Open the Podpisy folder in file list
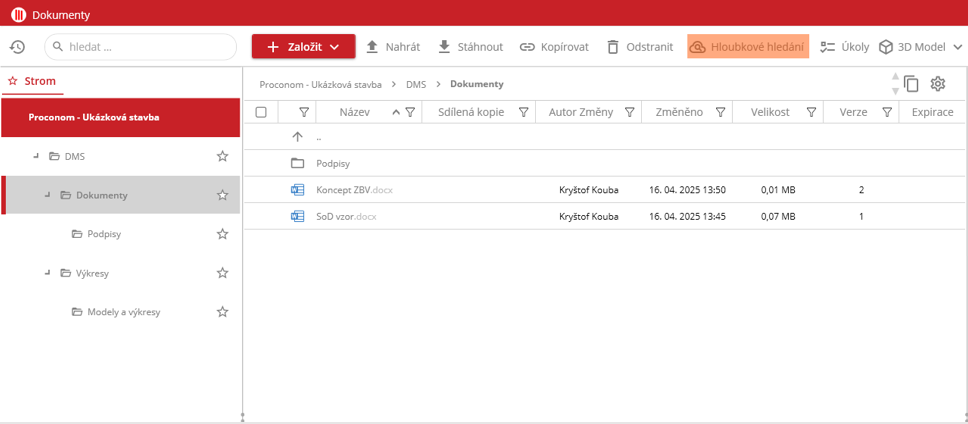The image size is (968, 424). click(x=335, y=163)
